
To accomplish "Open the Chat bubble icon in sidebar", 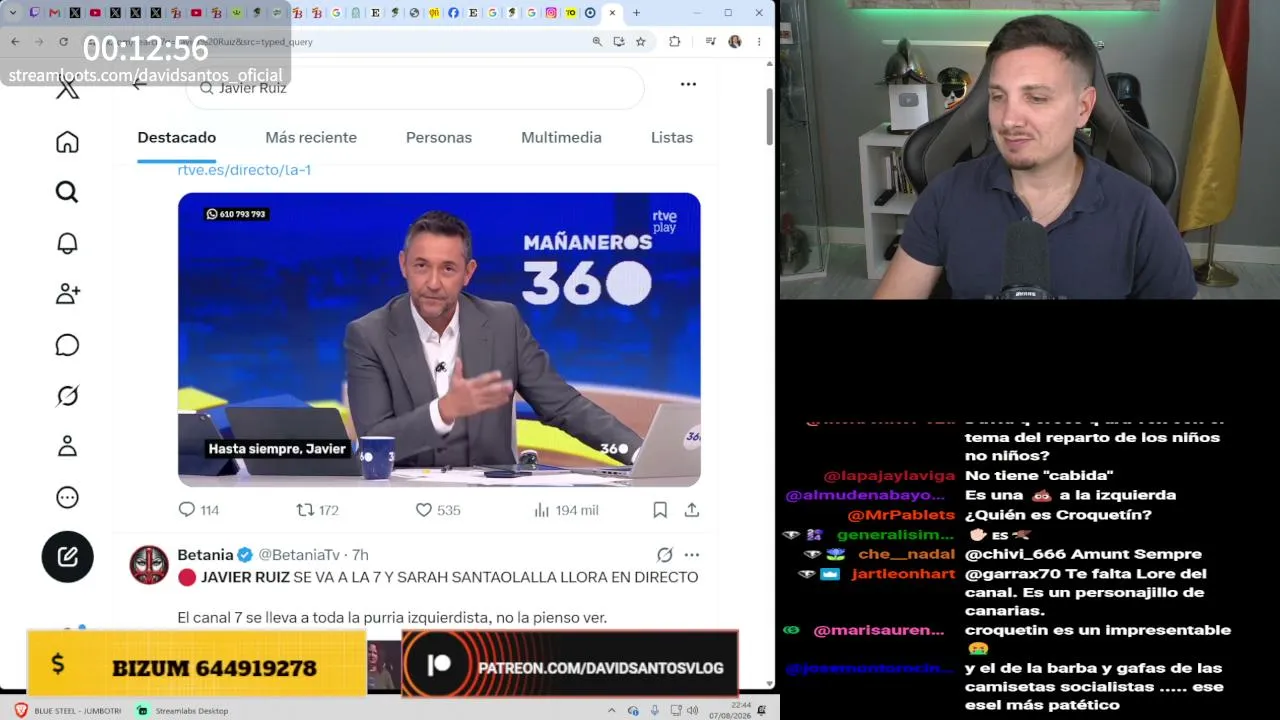I will pos(67,345).
